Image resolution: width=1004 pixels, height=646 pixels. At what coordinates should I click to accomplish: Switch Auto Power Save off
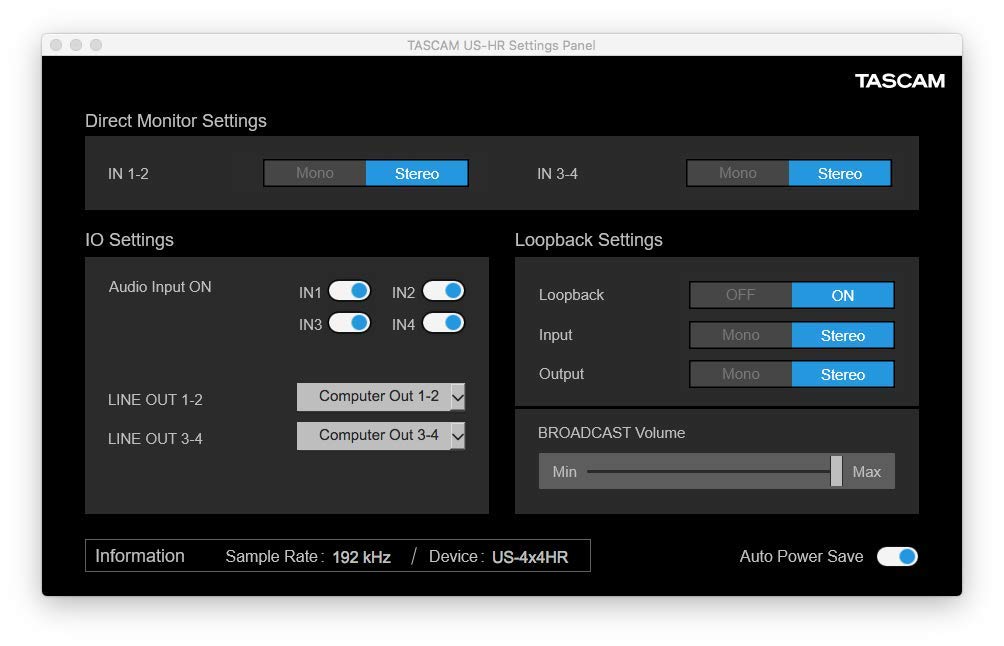[x=898, y=556]
